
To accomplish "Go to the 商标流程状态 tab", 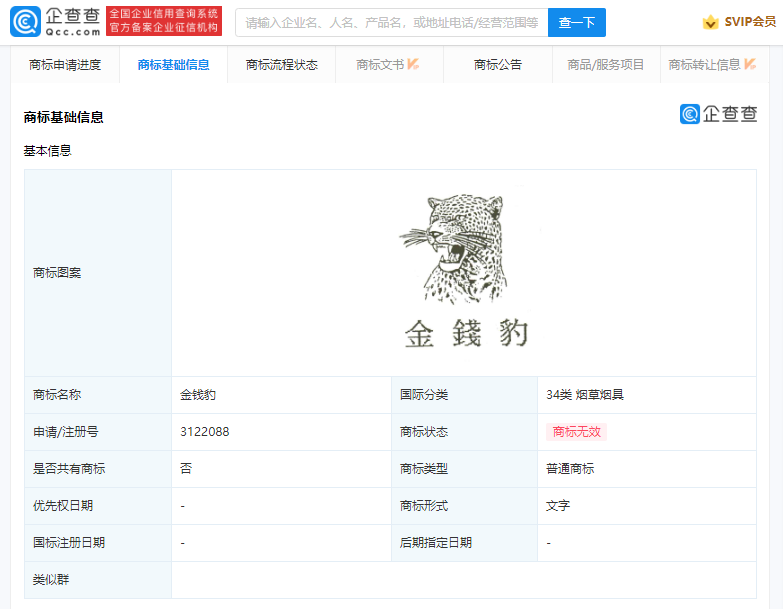I will (281, 65).
